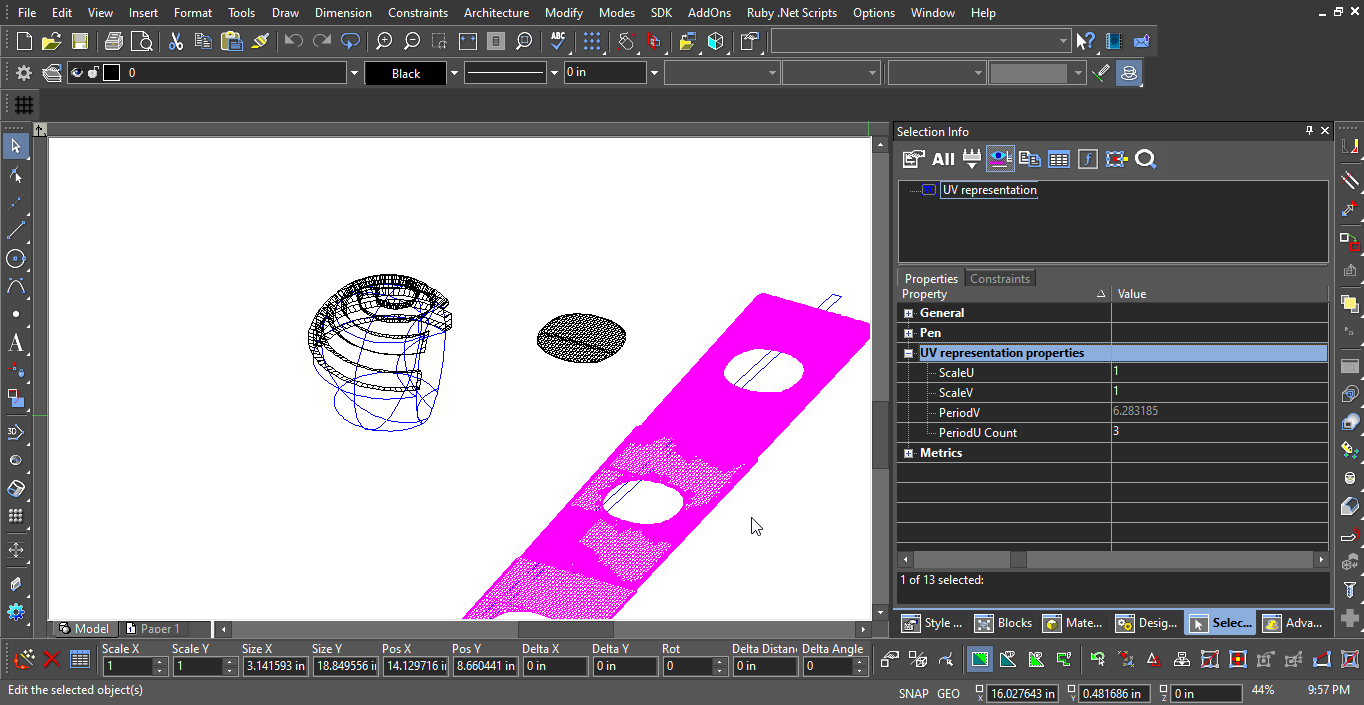Save the drawing with the floppy disk icon
This screenshot has height=705, width=1364.
click(x=80, y=41)
